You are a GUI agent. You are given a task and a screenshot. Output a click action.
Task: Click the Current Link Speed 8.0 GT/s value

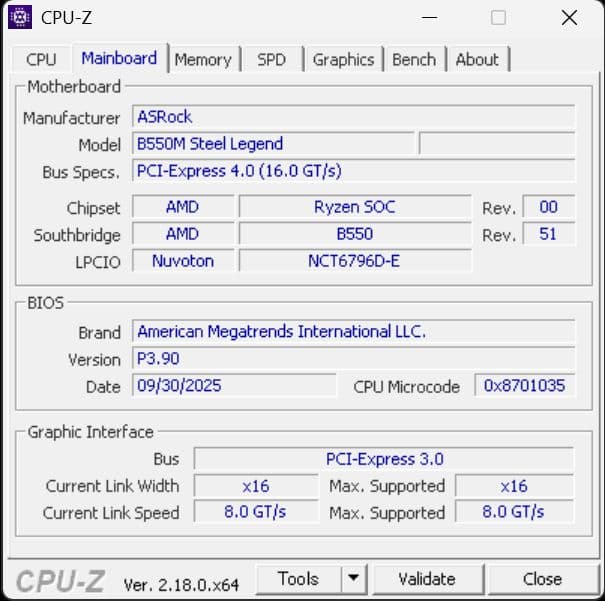click(256, 512)
